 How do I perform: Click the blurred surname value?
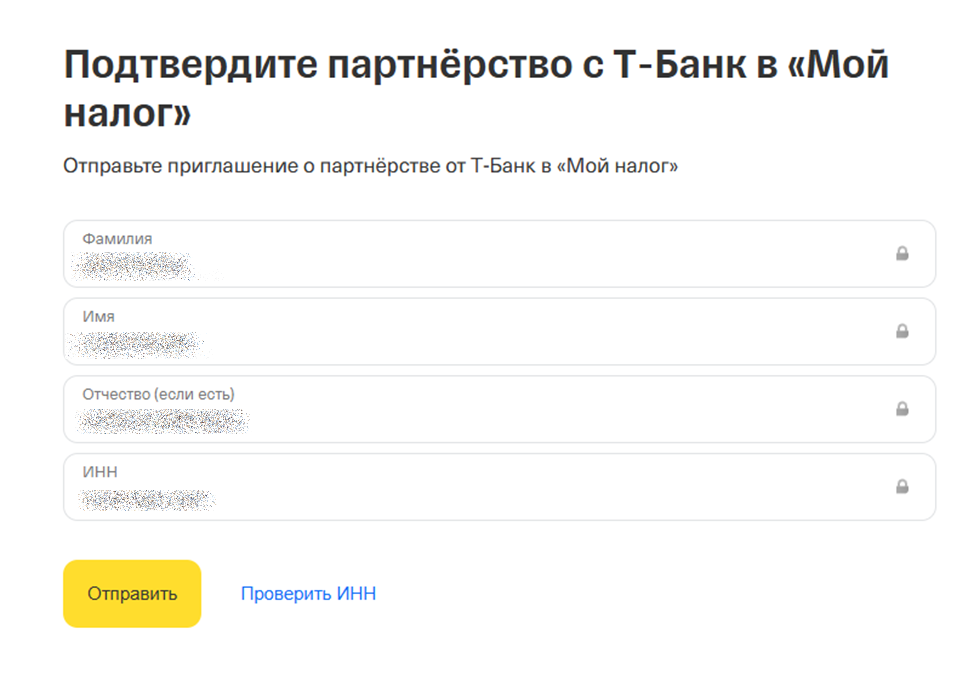[134, 267]
